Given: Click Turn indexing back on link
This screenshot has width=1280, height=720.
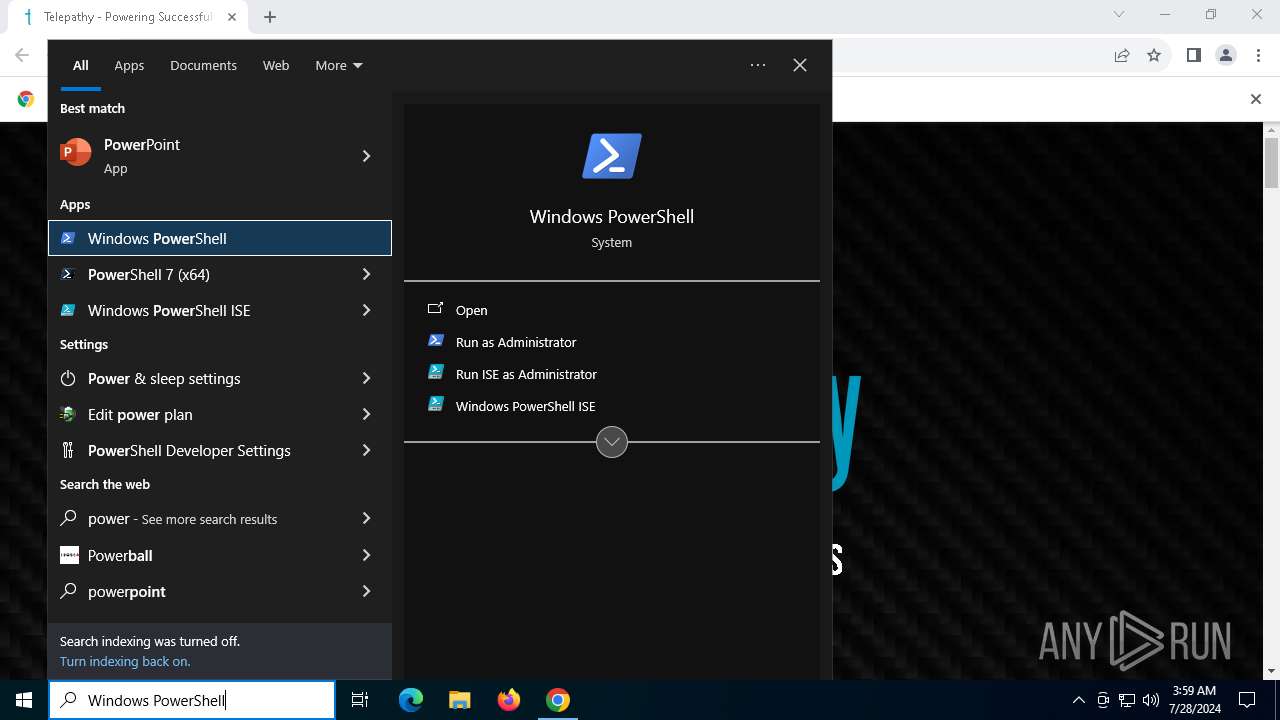Looking at the screenshot, I should pyautogui.click(x=125, y=661).
